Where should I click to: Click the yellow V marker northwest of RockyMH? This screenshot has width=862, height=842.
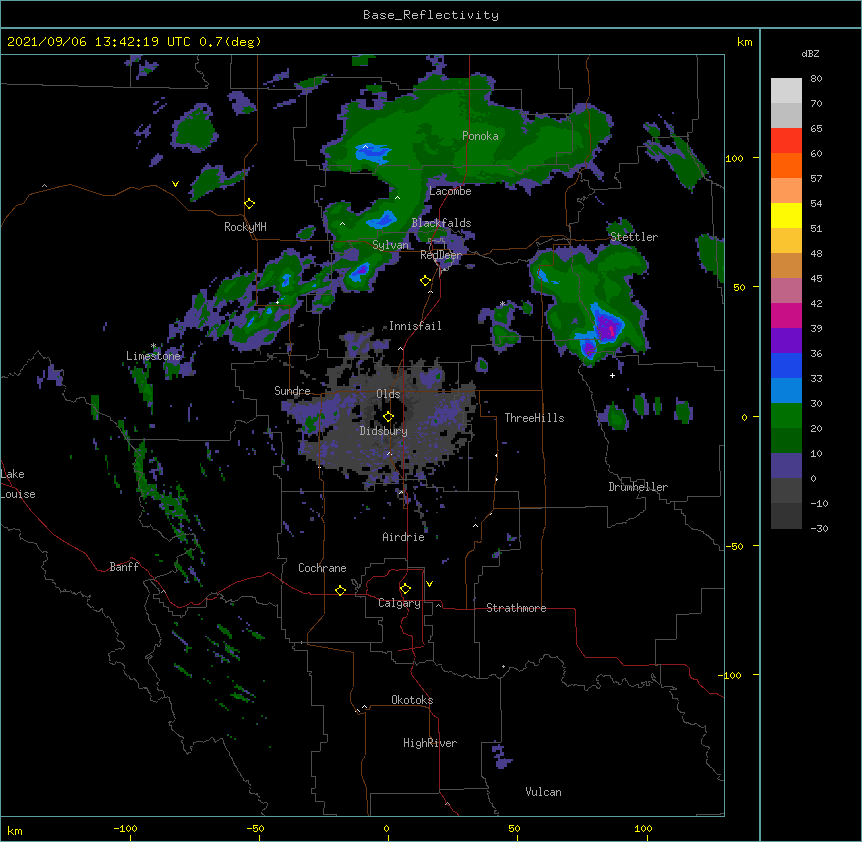coord(175,184)
